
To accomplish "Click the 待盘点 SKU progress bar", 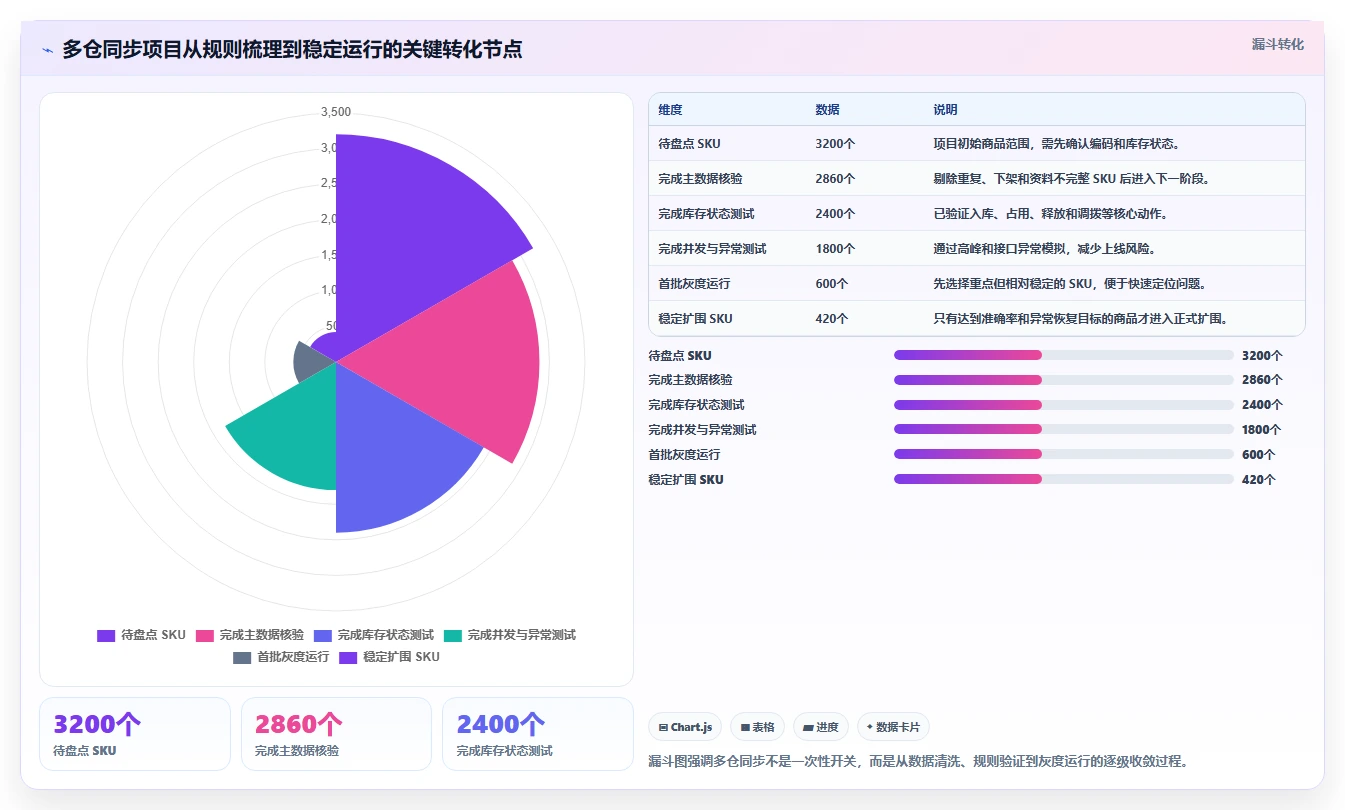I will pyautogui.click(x=1064, y=355).
